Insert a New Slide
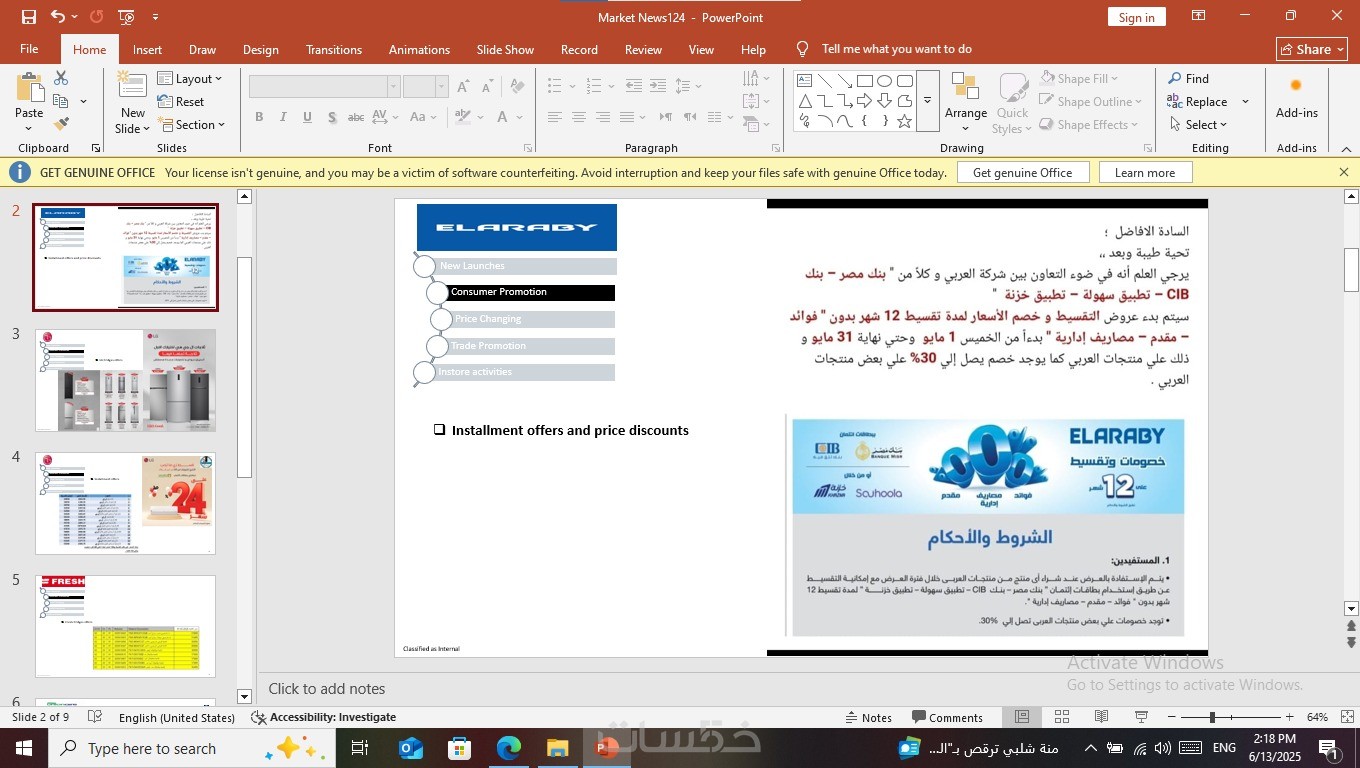The width and height of the screenshot is (1360, 768). [x=132, y=102]
